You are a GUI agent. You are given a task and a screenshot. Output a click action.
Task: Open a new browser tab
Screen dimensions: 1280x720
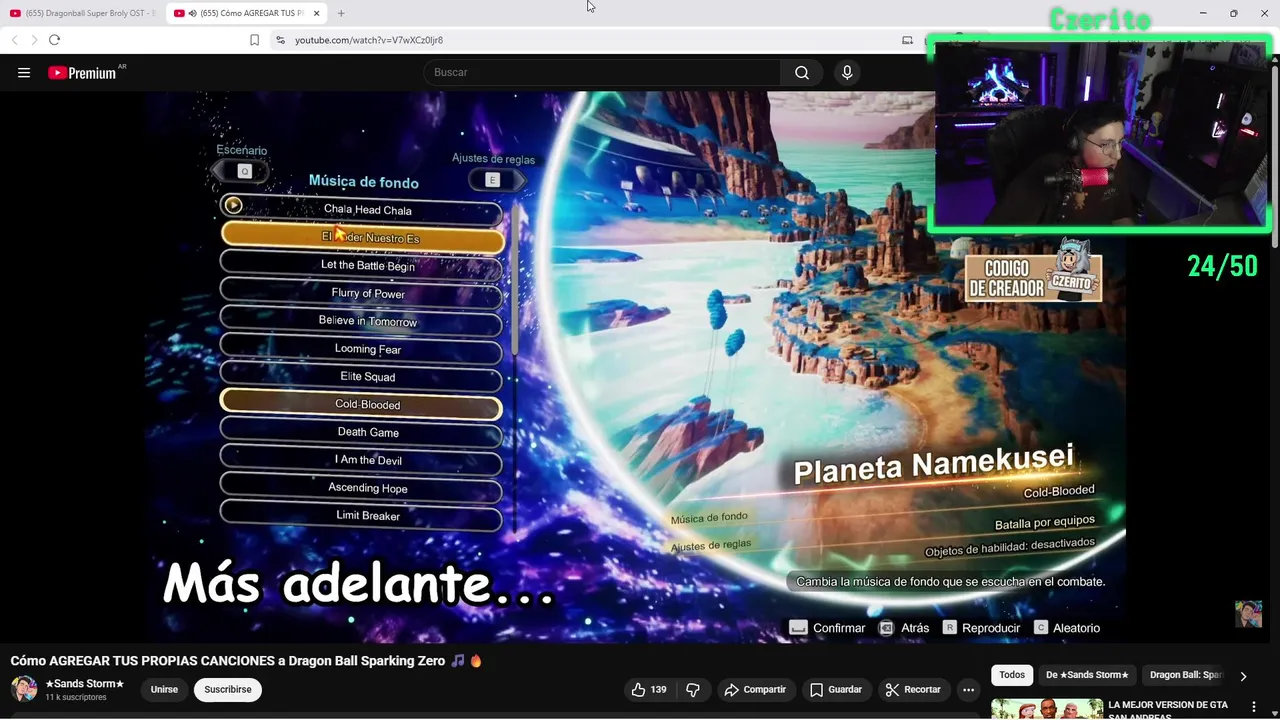coord(341,13)
